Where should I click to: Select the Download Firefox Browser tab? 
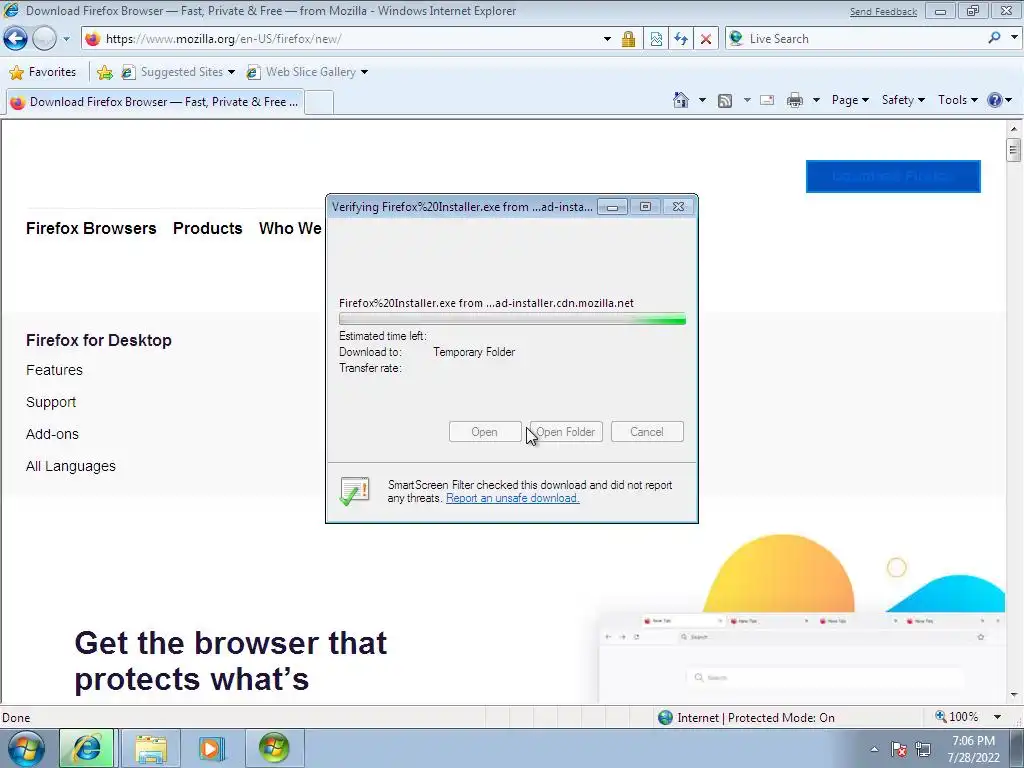[x=155, y=102]
